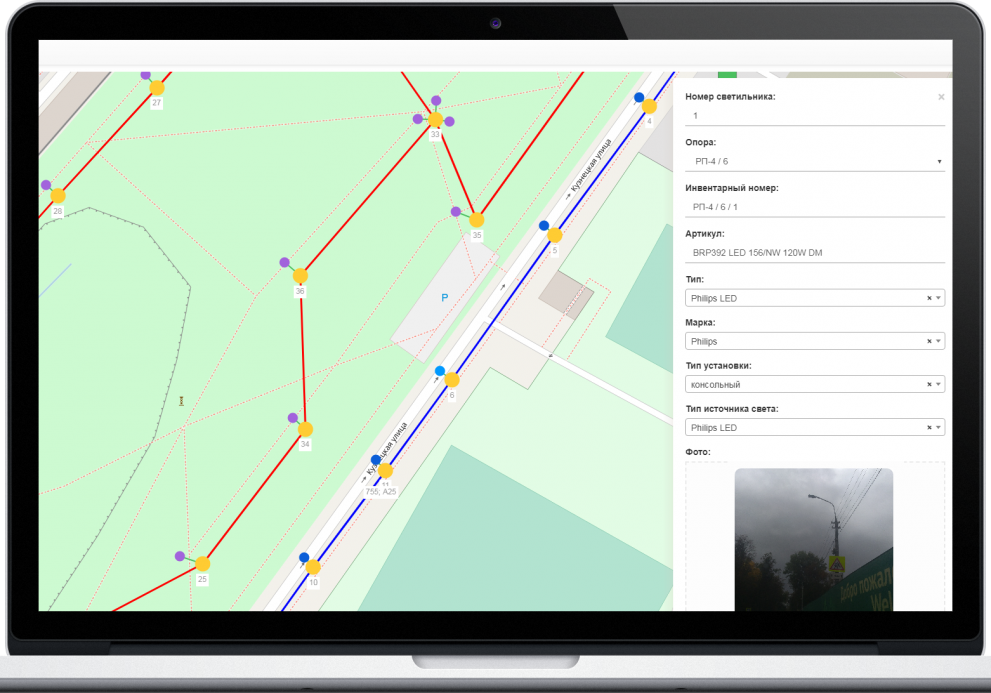Select pole 33 with three purple lamps
Image resolution: width=991 pixels, height=693 pixels.
pyautogui.click(x=435, y=120)
